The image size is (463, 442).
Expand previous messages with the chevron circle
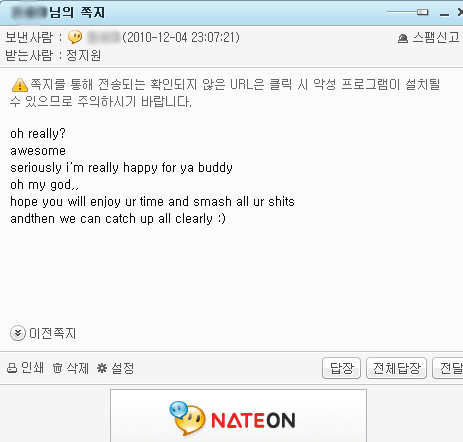click(18, 333)
